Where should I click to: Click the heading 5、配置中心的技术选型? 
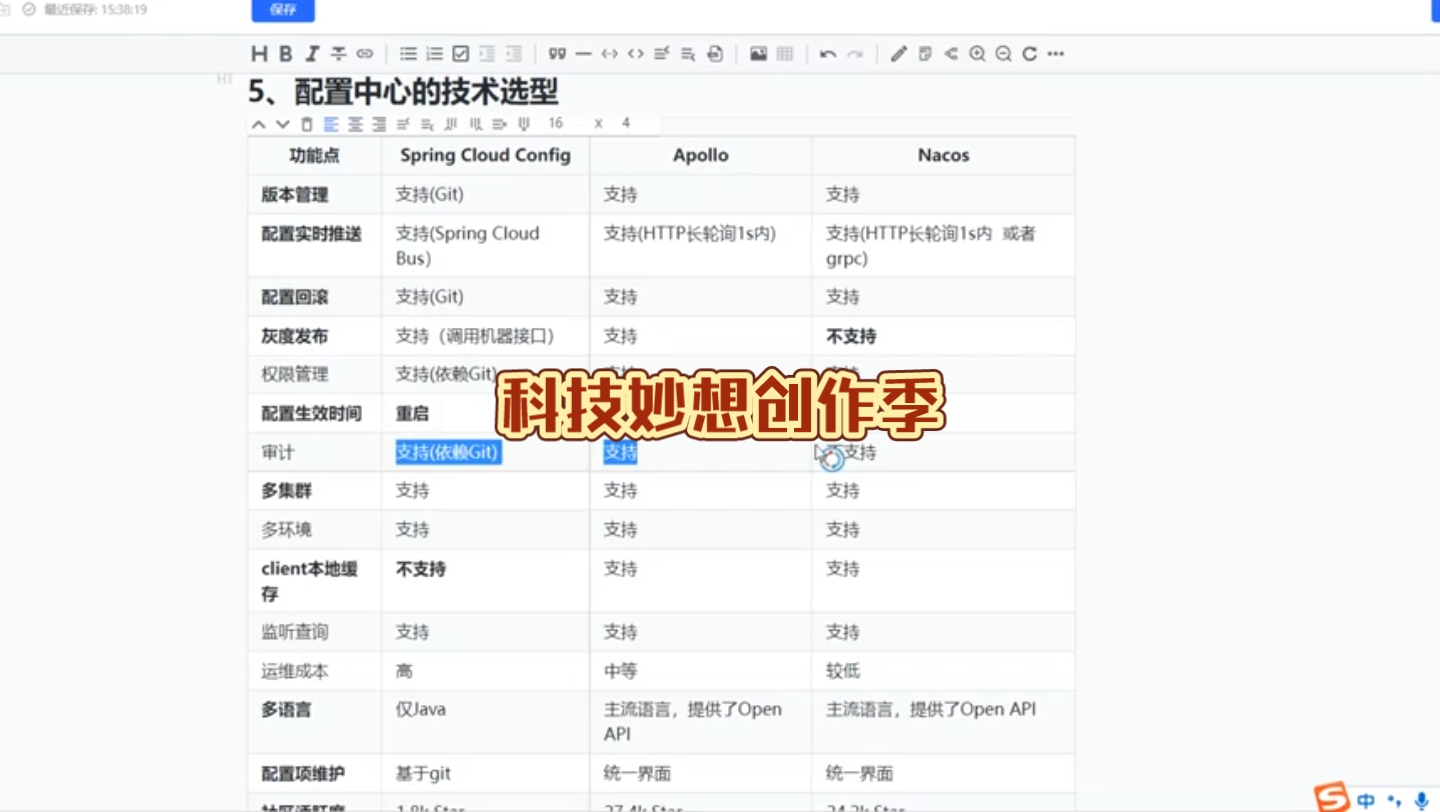(403, 92)
